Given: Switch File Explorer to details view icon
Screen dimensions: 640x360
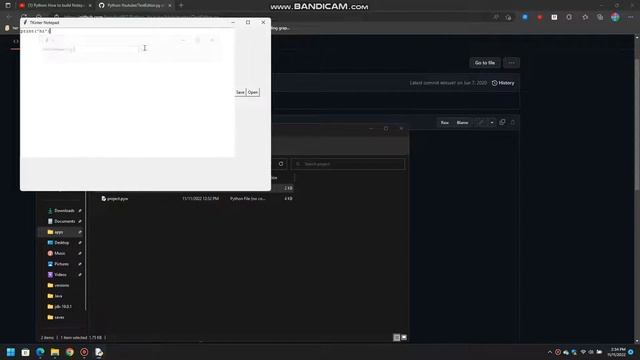Looking at the screenshot, I should coord(396,338).
